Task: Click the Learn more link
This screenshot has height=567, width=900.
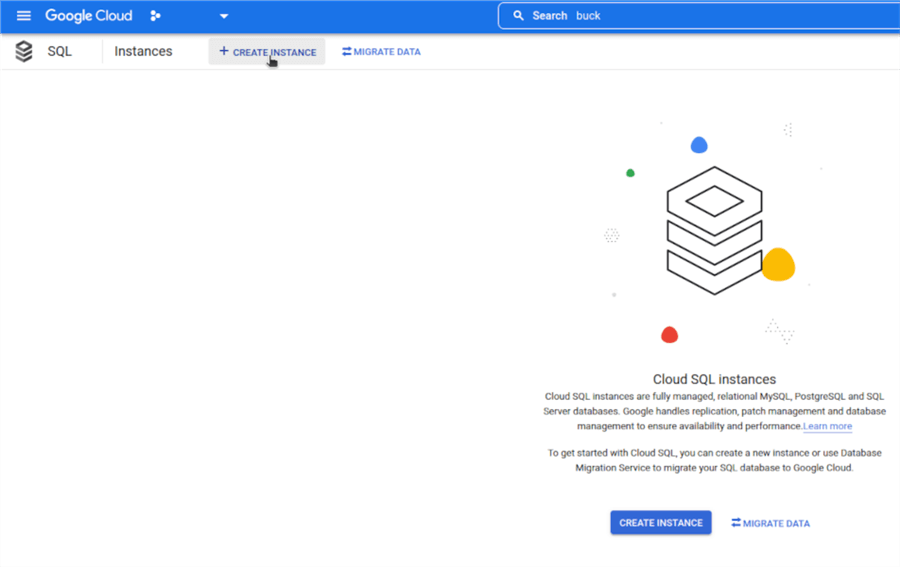Action: tap(827, 426)
